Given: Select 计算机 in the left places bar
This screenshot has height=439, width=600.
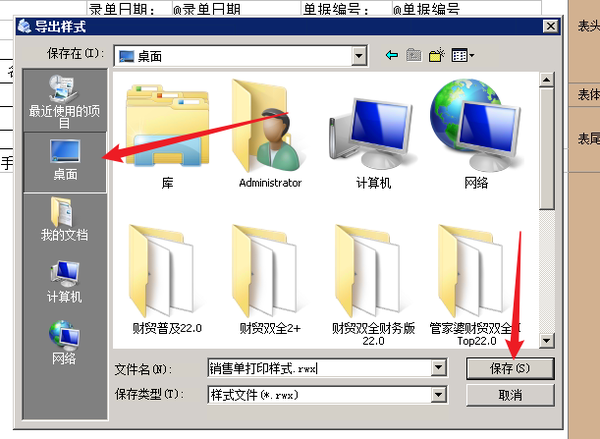Looking at the screenshot, I should point(65,281).
